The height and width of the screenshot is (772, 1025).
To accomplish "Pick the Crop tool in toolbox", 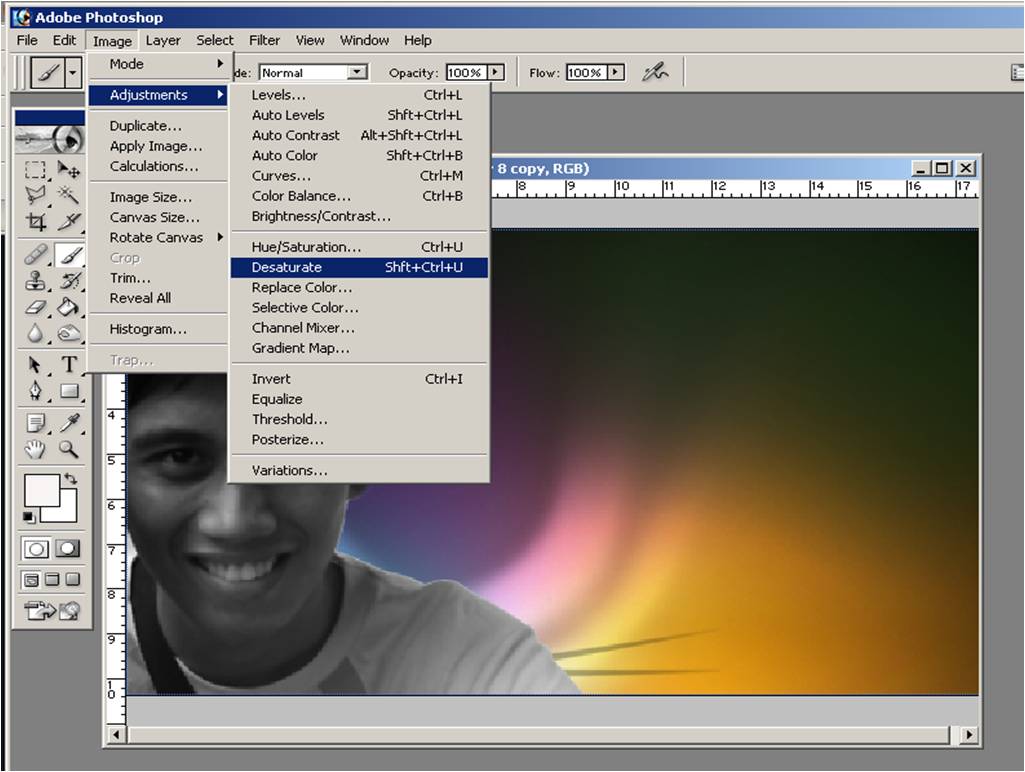I will (36, 222).
